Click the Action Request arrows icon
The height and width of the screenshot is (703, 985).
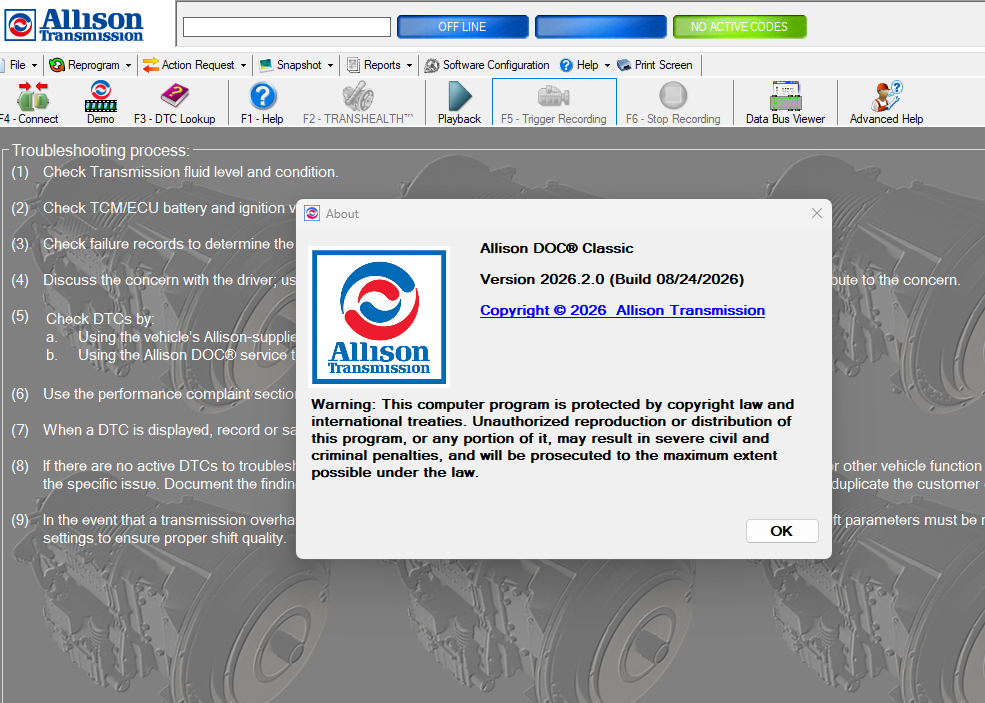tap(151, 65)
